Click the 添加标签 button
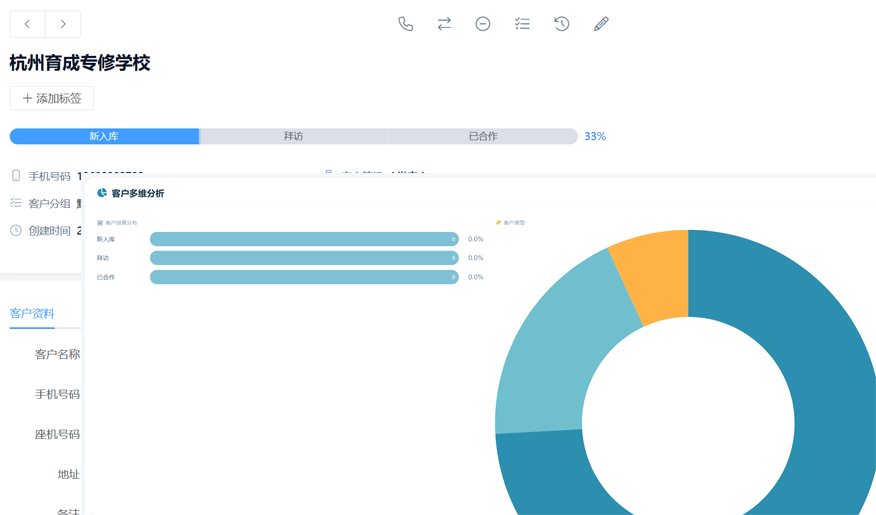876x515 pixels. pos(52,98)
